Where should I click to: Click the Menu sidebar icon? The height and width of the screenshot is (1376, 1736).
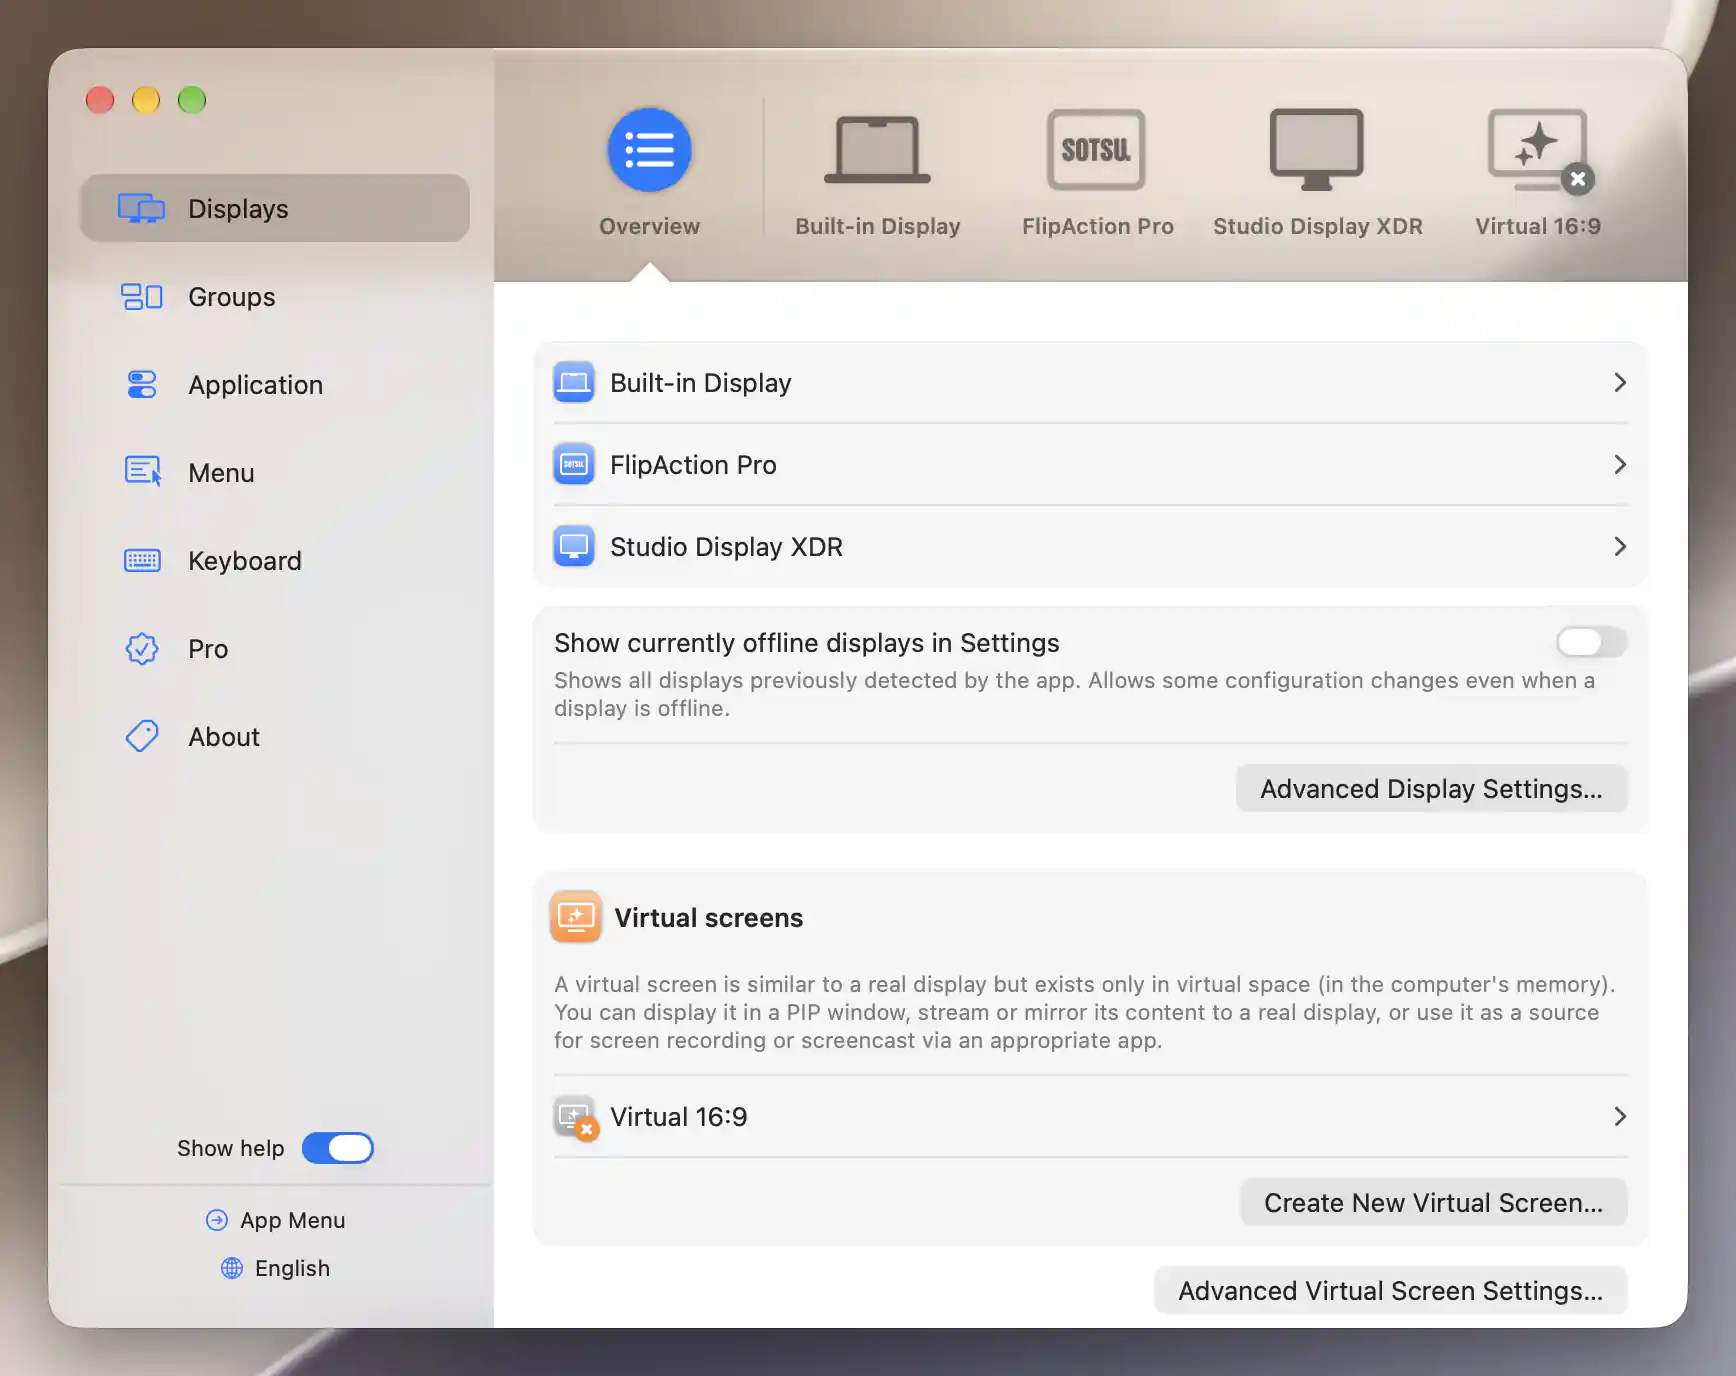click(142, 471)
